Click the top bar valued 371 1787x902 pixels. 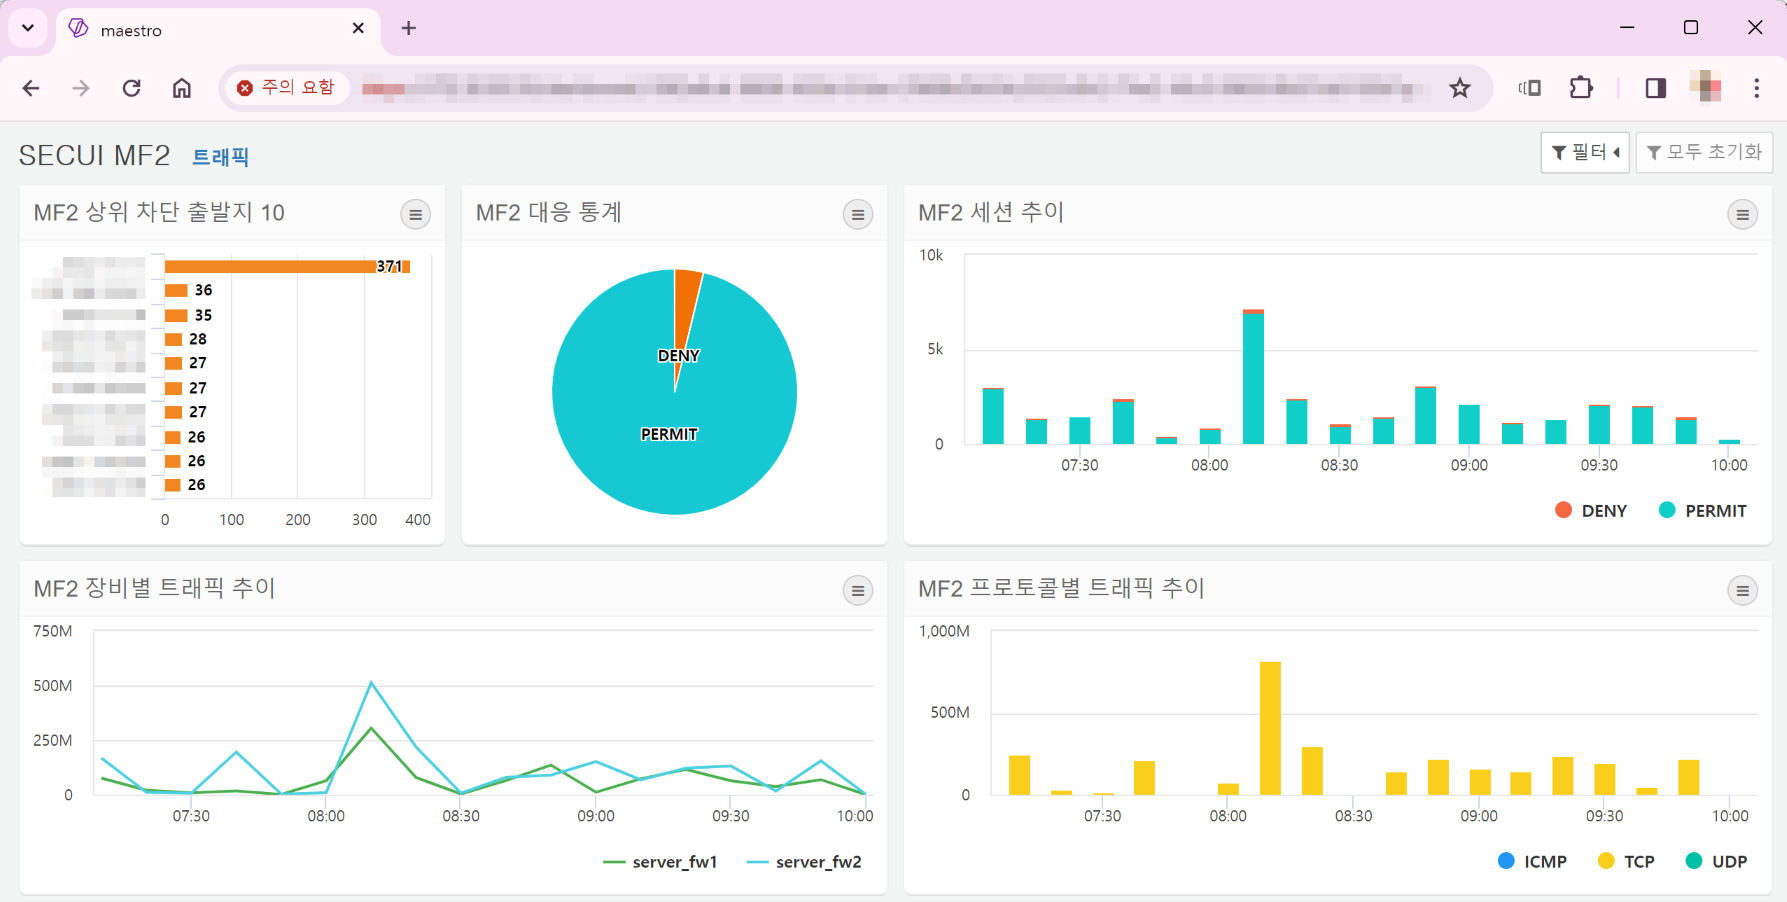point(287,266)
